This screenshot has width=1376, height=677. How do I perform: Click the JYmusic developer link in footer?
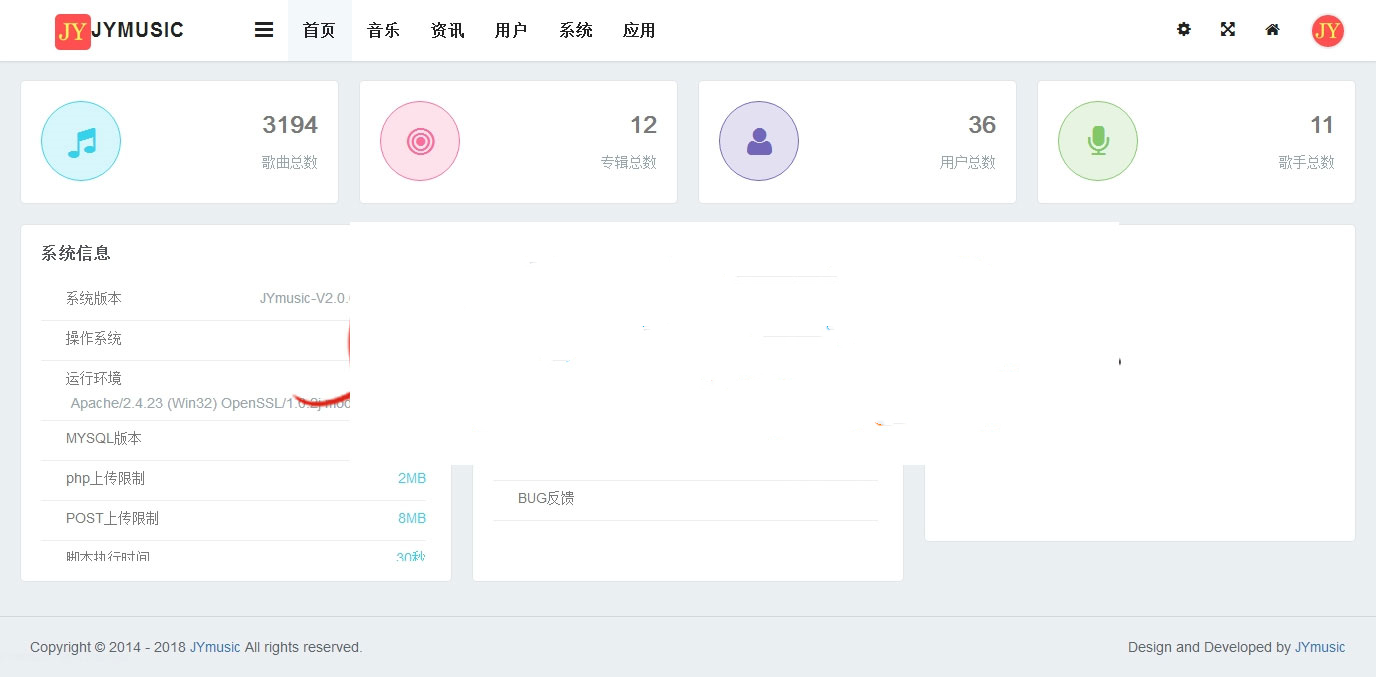pos(1319,647)
